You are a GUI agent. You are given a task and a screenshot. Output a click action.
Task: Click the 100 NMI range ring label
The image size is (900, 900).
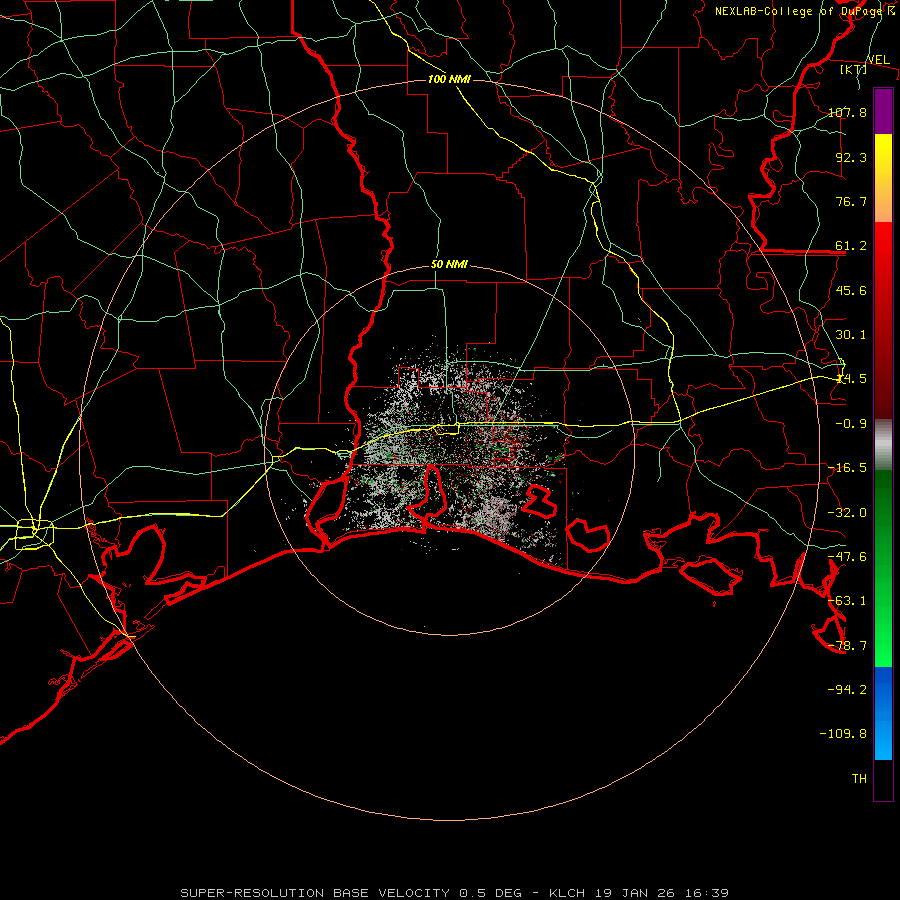click(x=449, y=79)
